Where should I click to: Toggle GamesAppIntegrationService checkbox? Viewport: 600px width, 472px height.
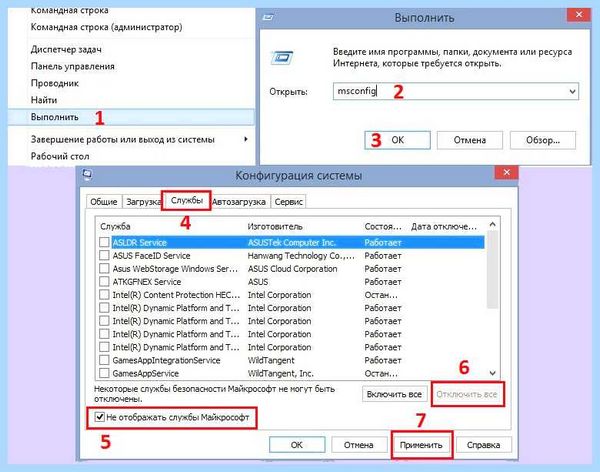pos(104,360)
